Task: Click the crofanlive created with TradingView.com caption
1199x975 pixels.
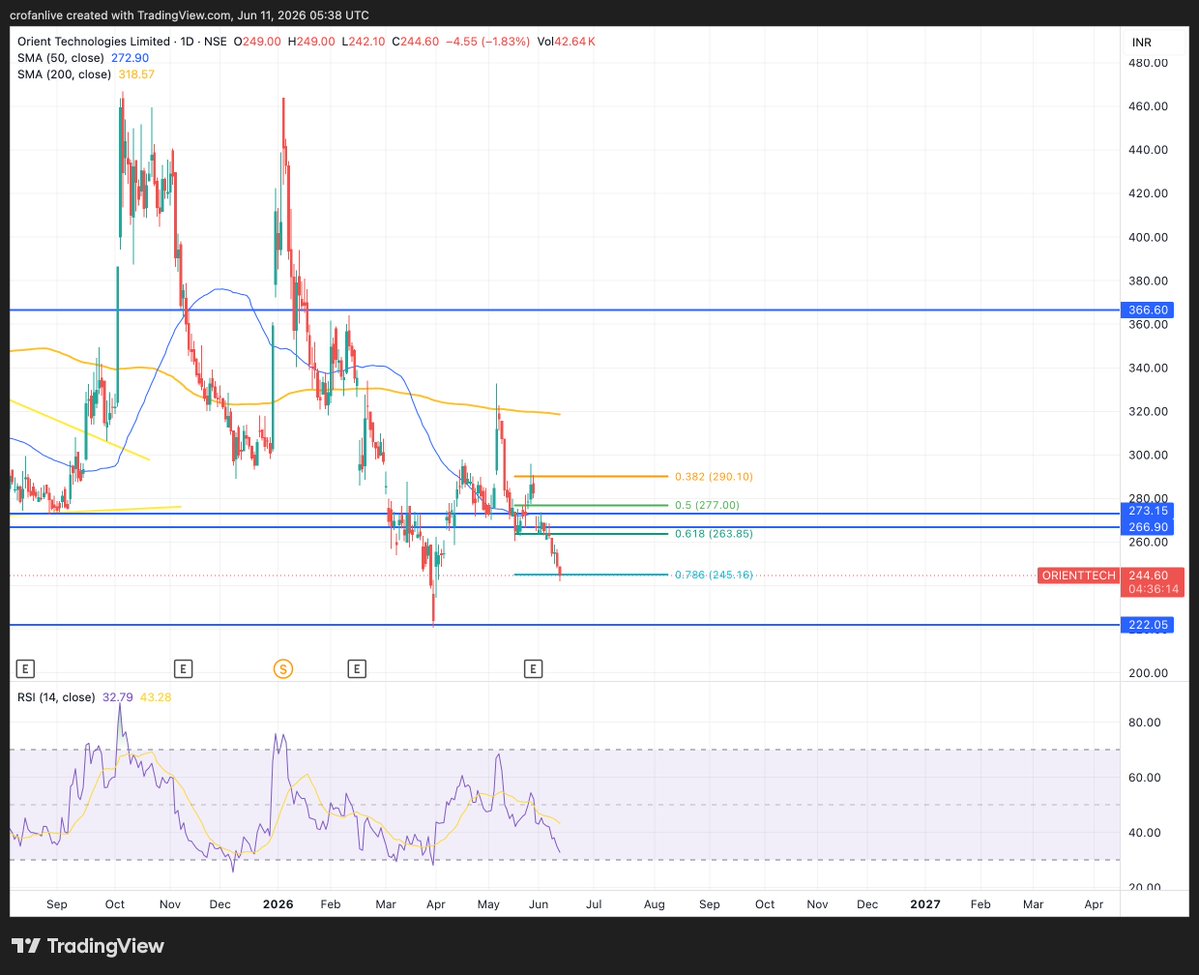Action: coord(189,15)
